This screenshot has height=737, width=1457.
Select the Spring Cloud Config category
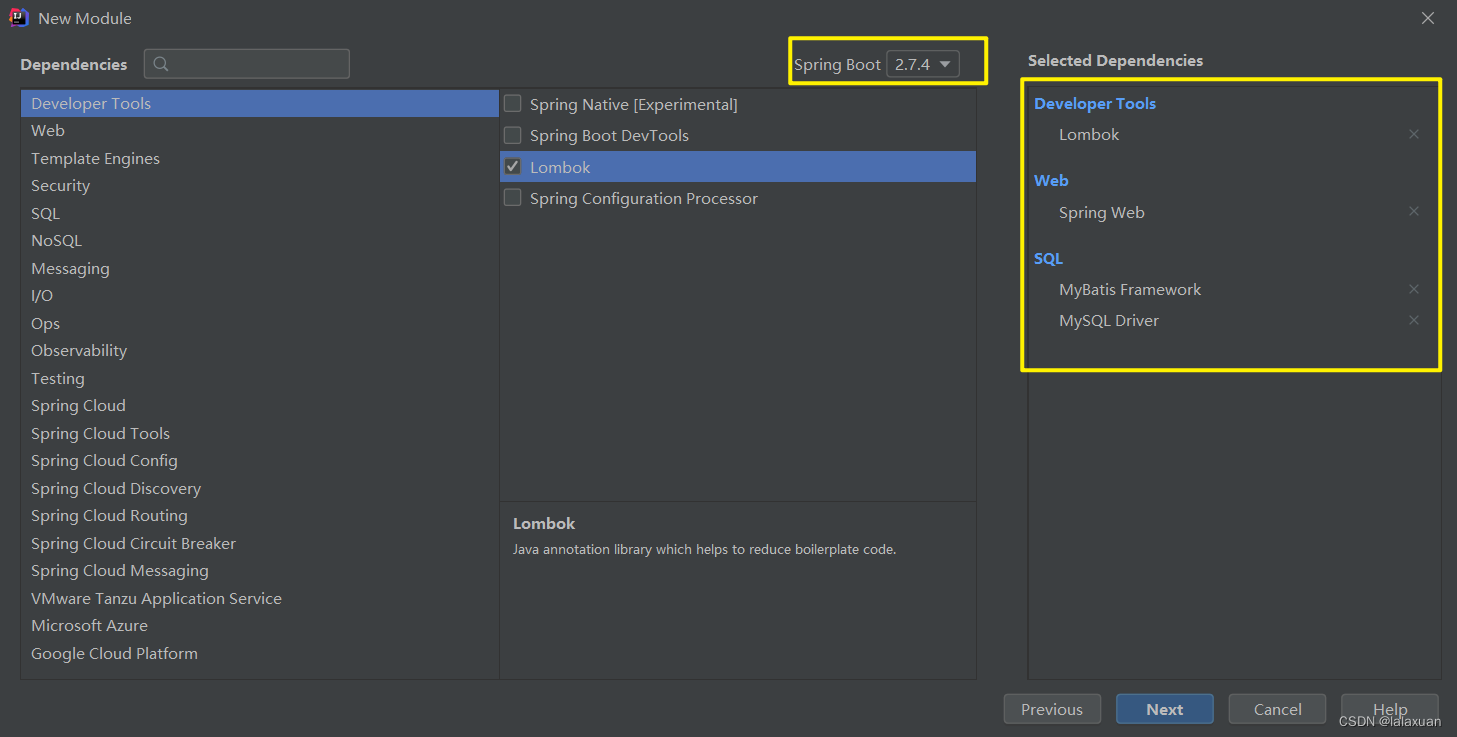(x=260, y=461)
